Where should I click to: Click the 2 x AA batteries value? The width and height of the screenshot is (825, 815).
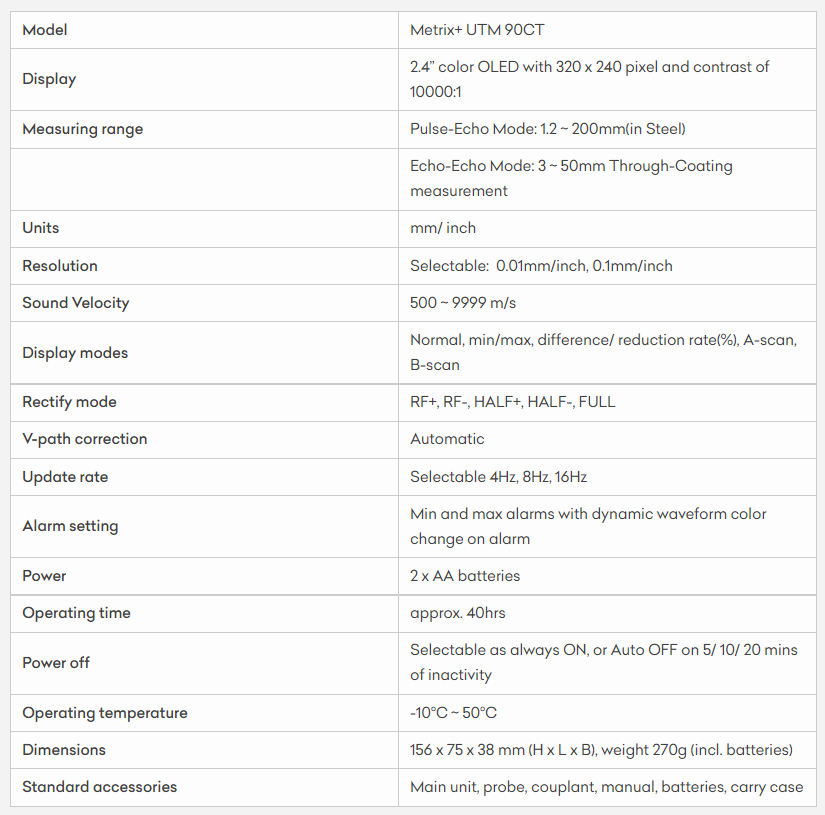click(x=465, y=576)
